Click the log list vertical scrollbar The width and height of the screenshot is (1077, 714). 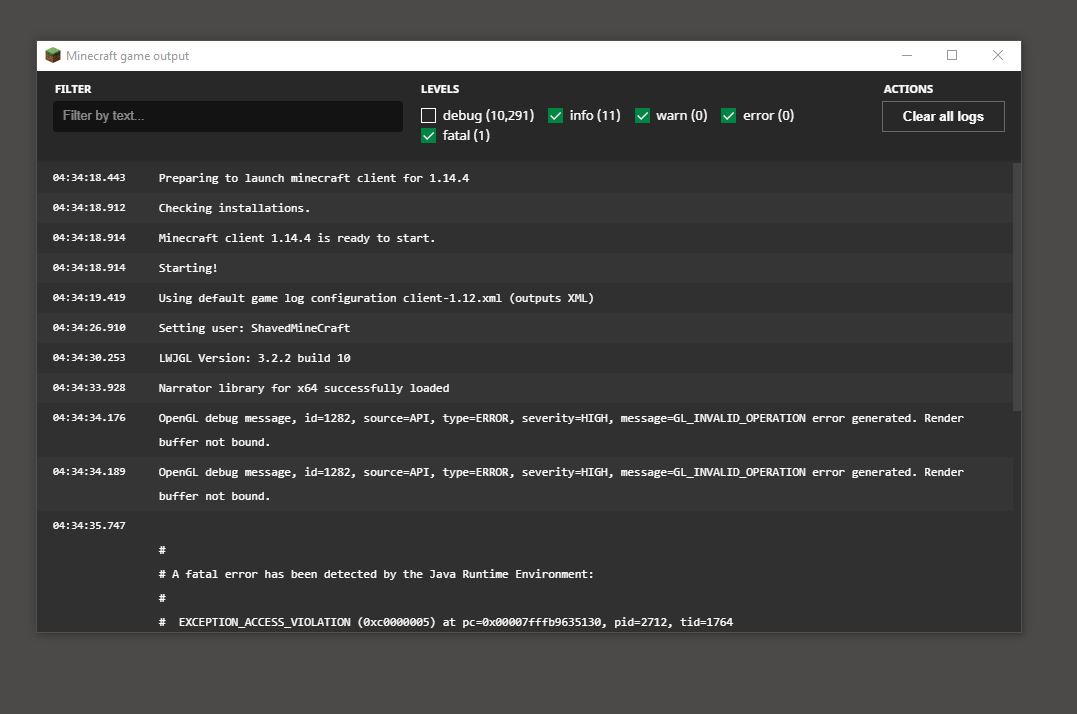tap(1017, 290)
